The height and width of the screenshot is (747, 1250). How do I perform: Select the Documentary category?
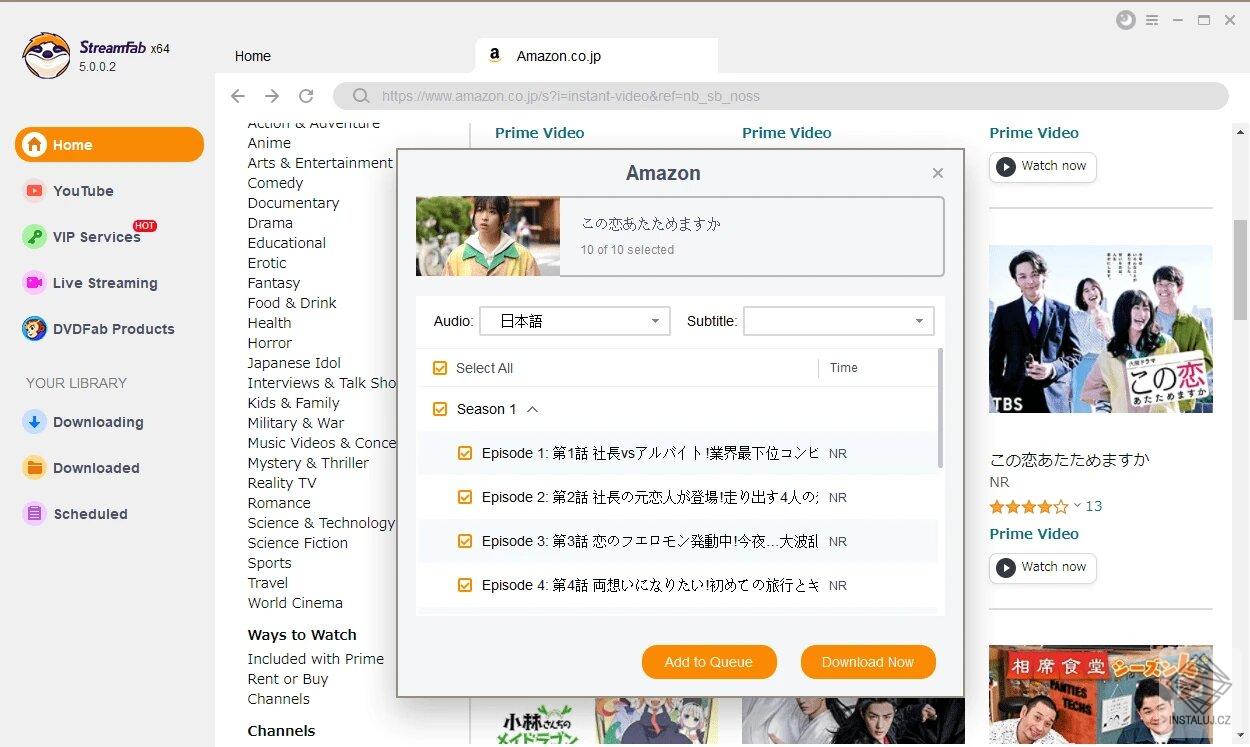coord(293,203)
